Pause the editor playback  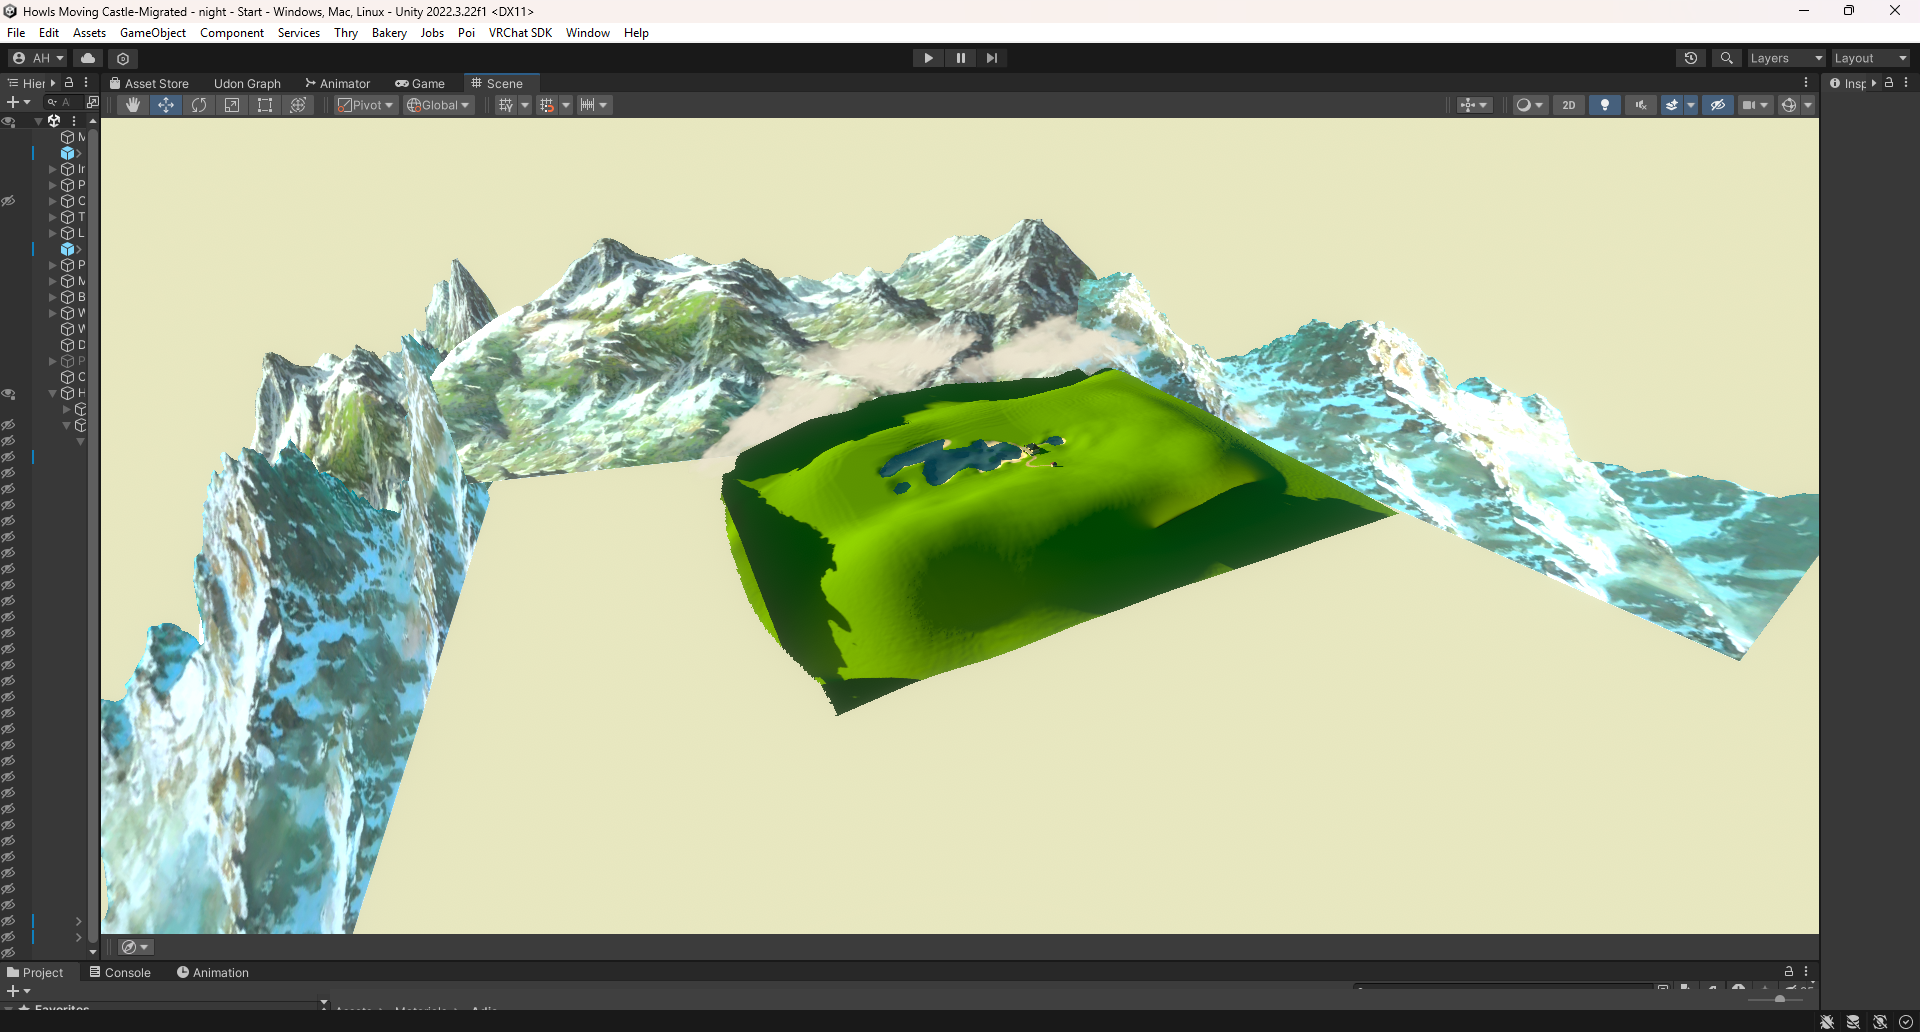coord(960,58)
